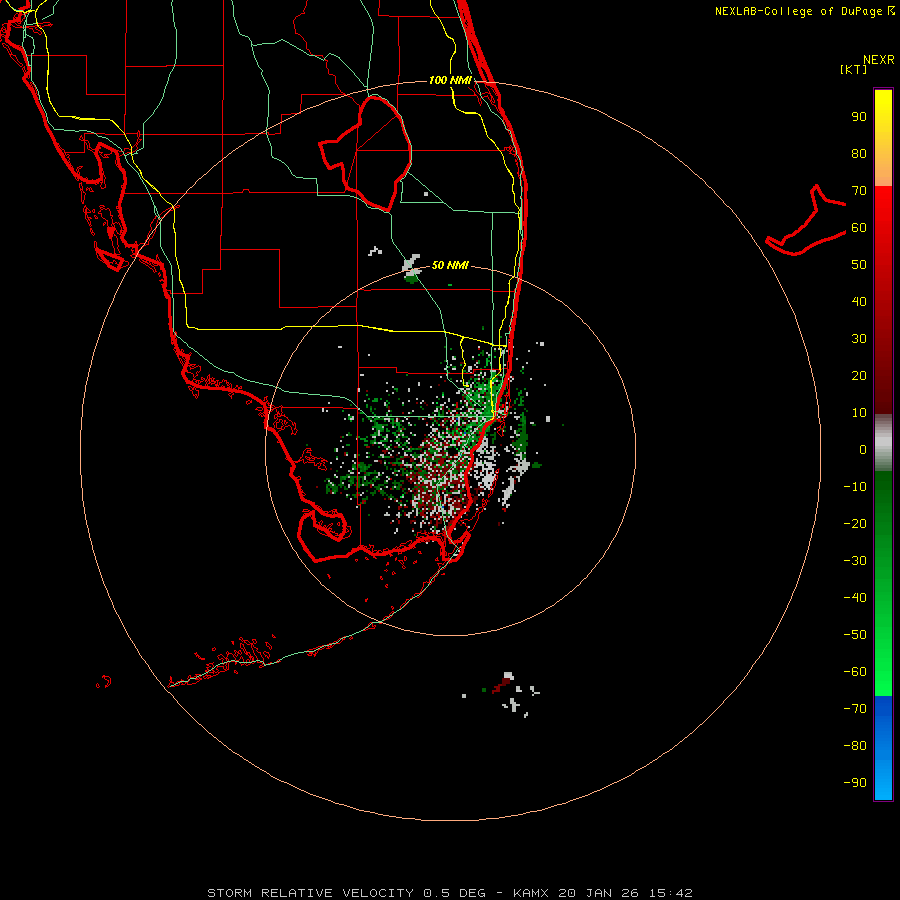Click the -30 value on velocity scale

855,561
